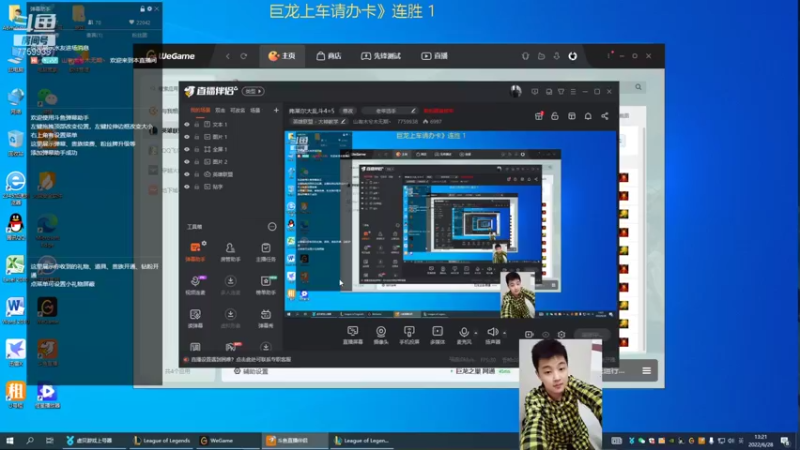Open the 弹幕助手 tool in toolbox
Screen dimensions: 800x450
point(195,252)
